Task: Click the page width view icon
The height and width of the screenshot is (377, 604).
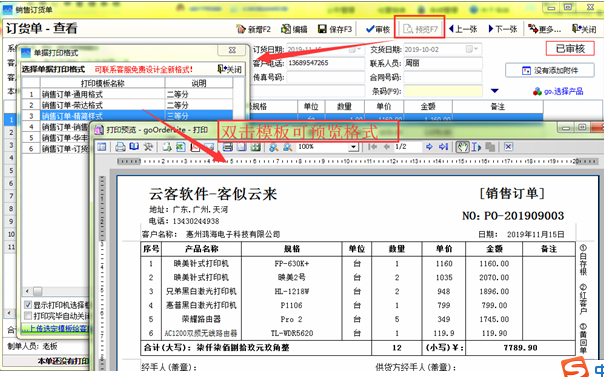Action: point(228,147)
